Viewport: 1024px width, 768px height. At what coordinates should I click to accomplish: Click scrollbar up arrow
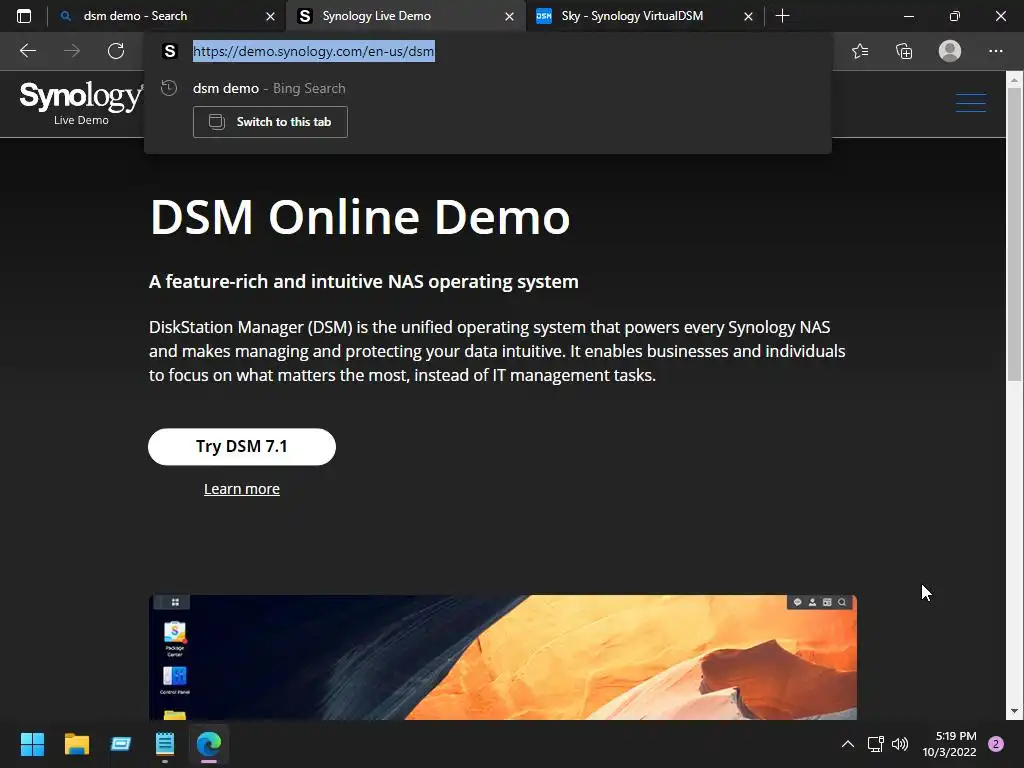click(1014, 80)
